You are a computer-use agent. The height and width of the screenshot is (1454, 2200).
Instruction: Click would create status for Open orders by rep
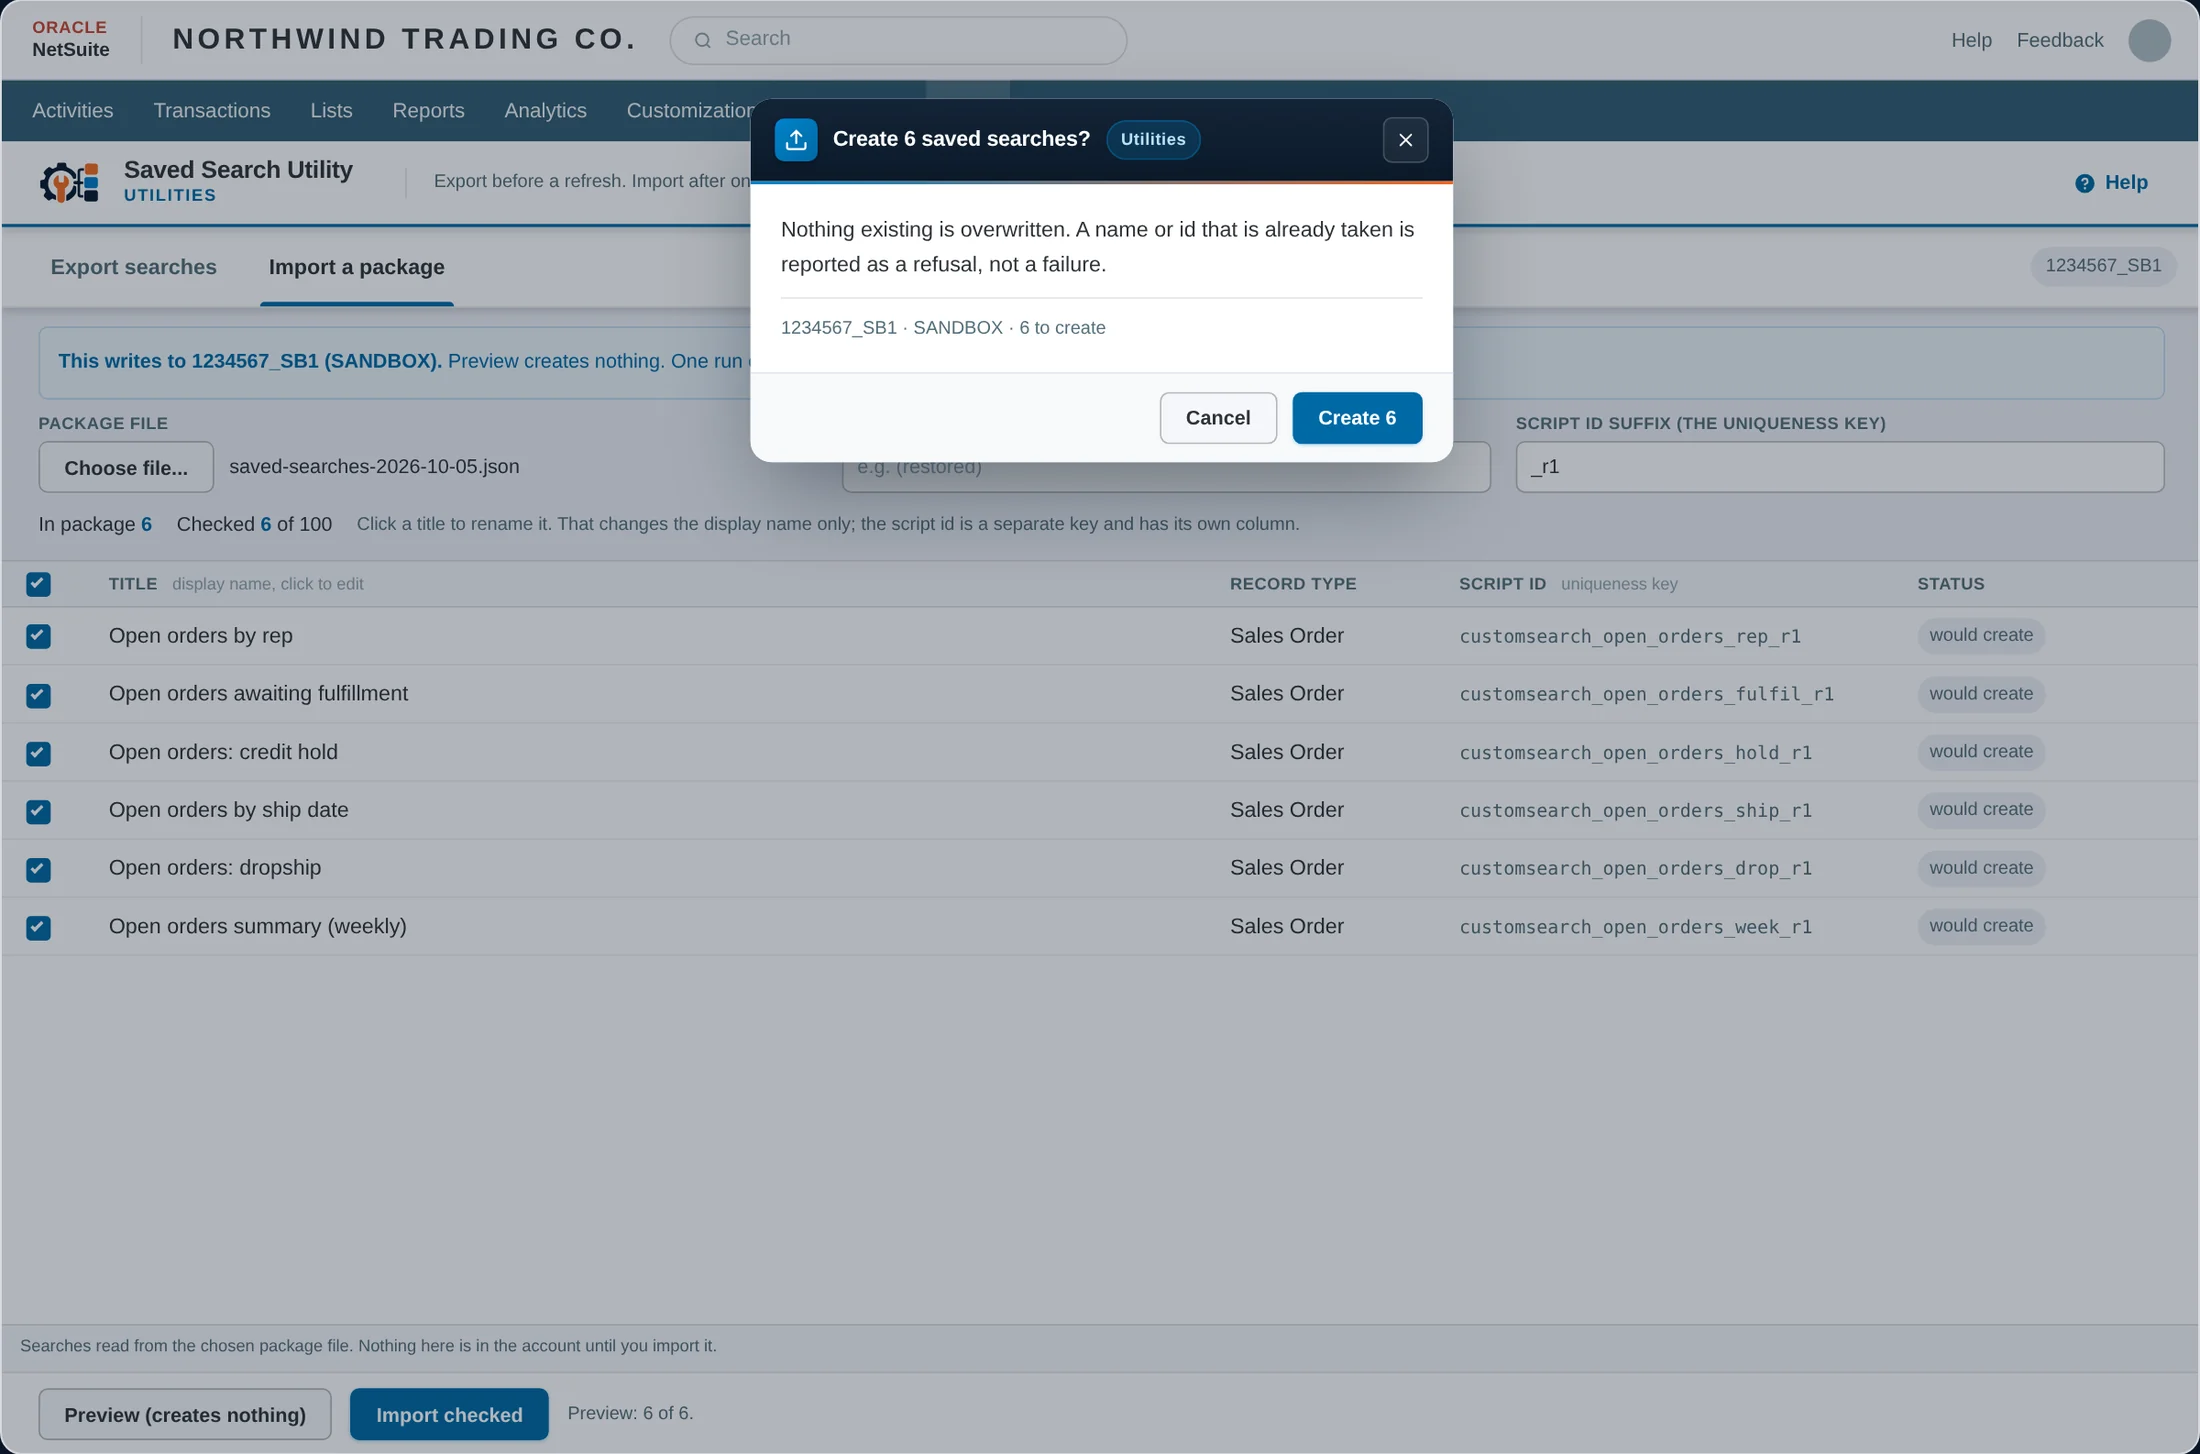1980,636
